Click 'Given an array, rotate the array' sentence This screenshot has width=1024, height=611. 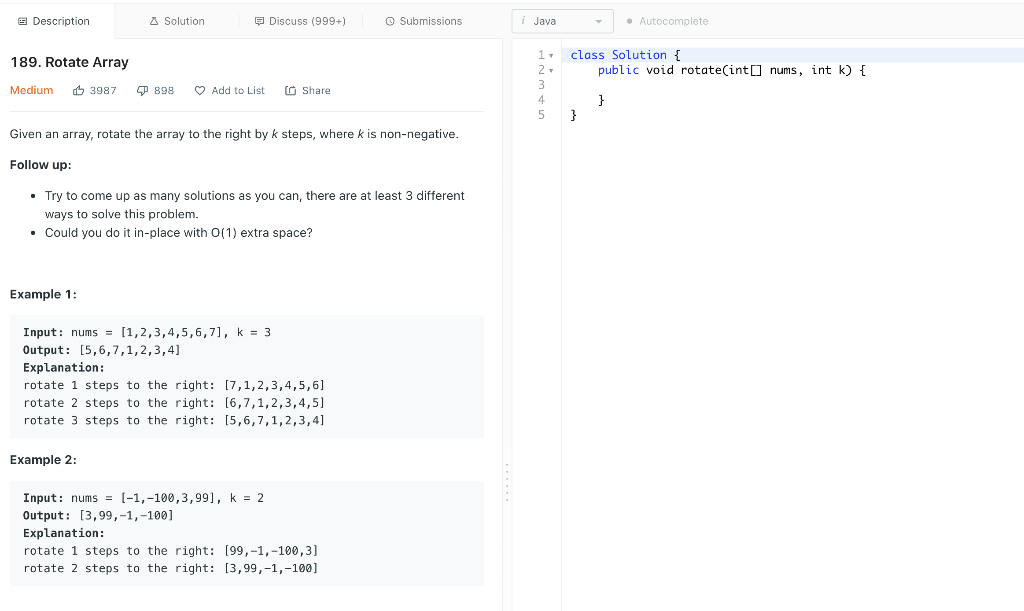(234, 134)
